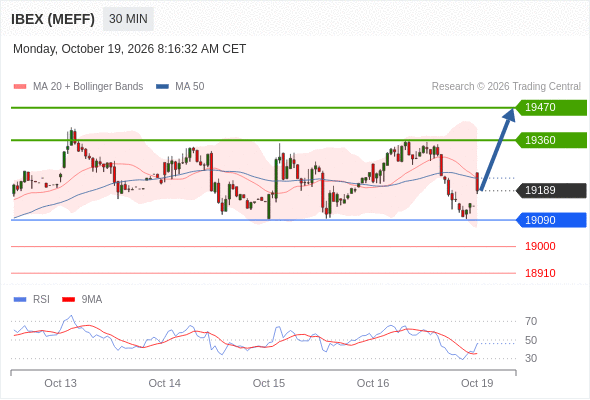590x400 pixels.
Task: Click the RSI legend label
Action: click(41, 300)
